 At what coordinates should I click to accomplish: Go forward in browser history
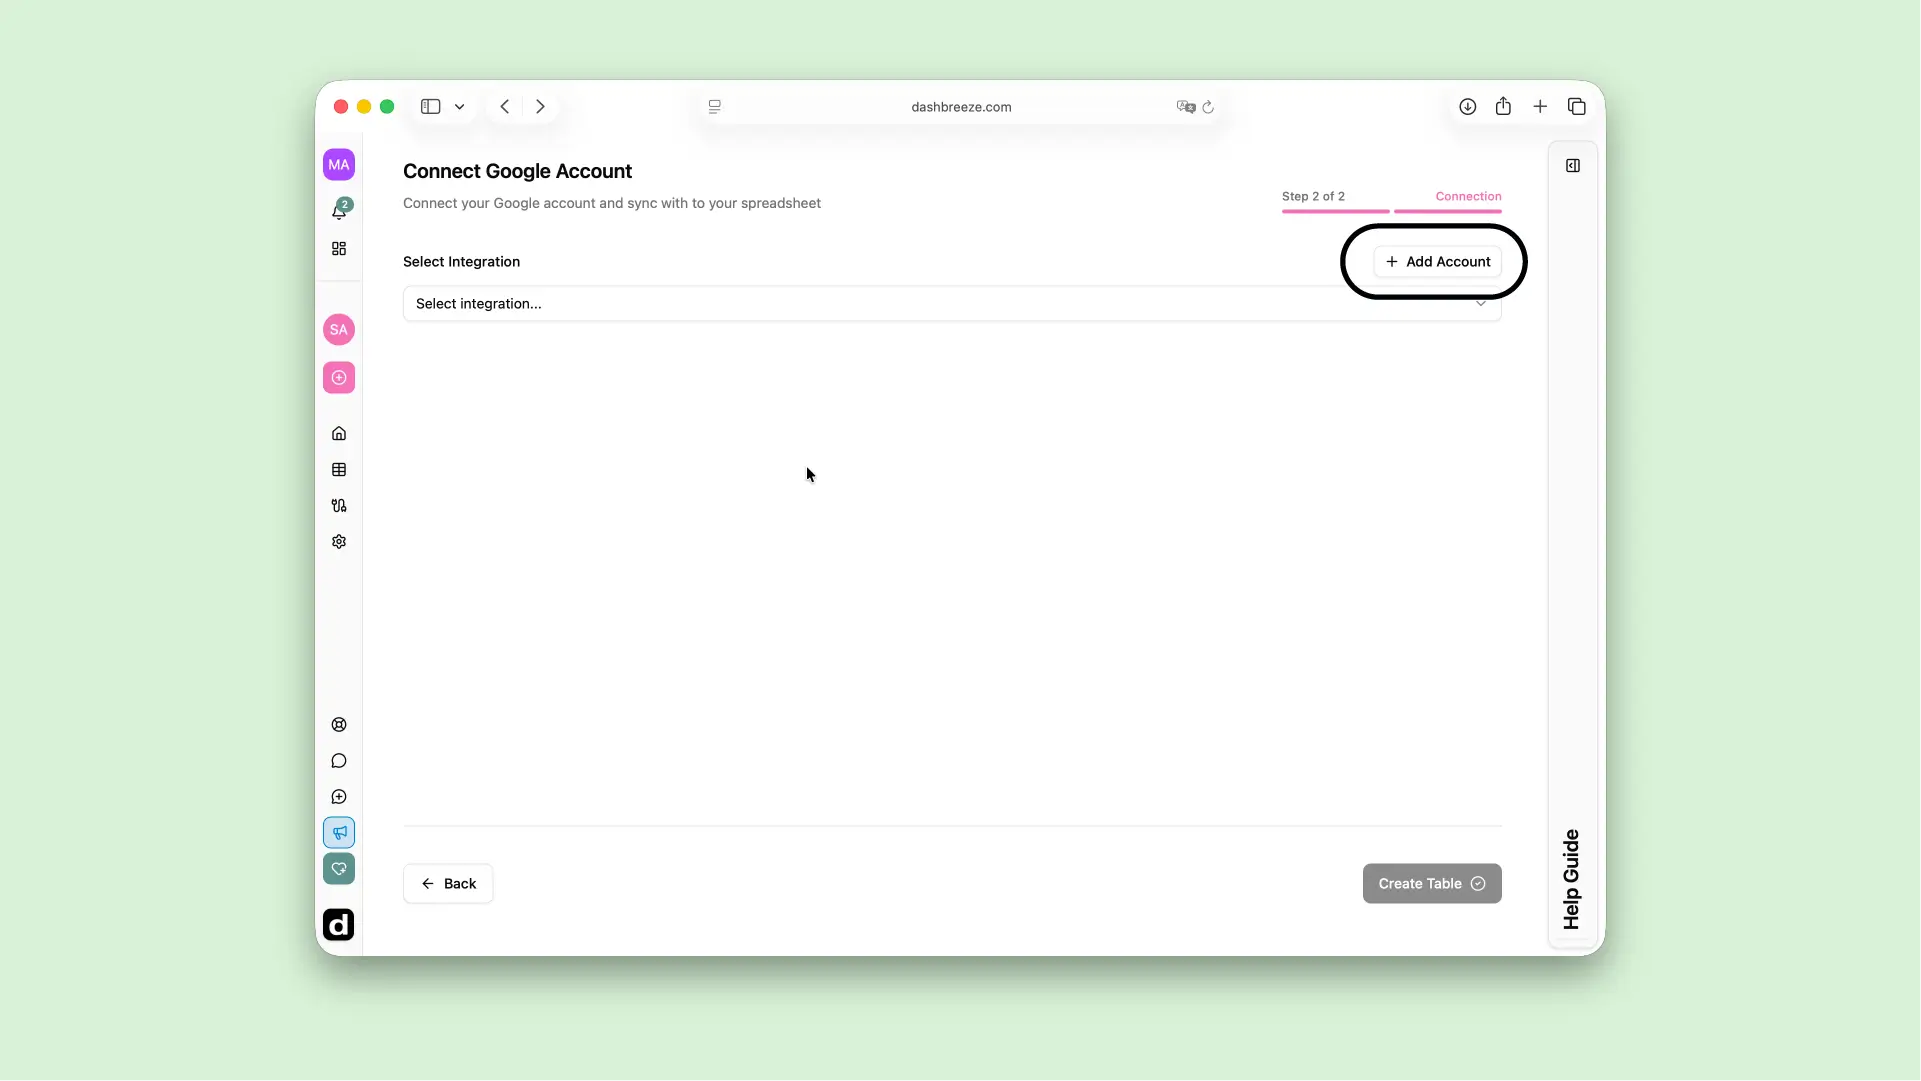(540, 107)
